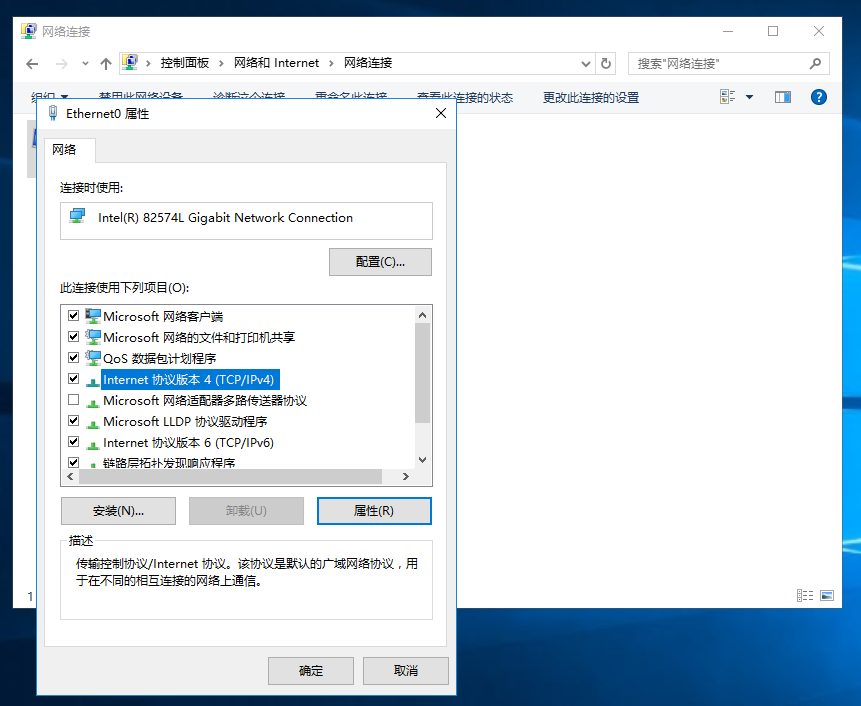861x706 pixels.
Task: Cancel with the 取消 button
Action: click(406, 671)
